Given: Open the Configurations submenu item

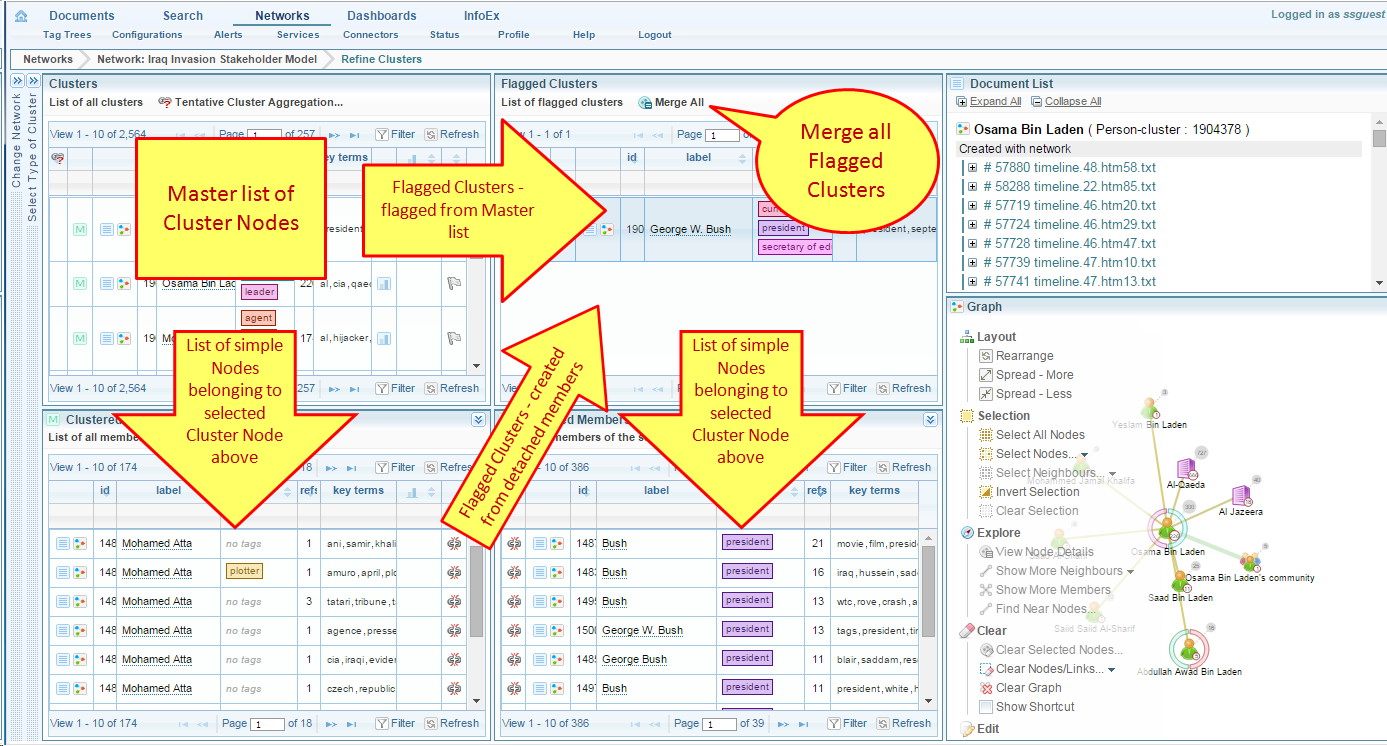Looking at the screenshot, I should [x=147, y=35].
